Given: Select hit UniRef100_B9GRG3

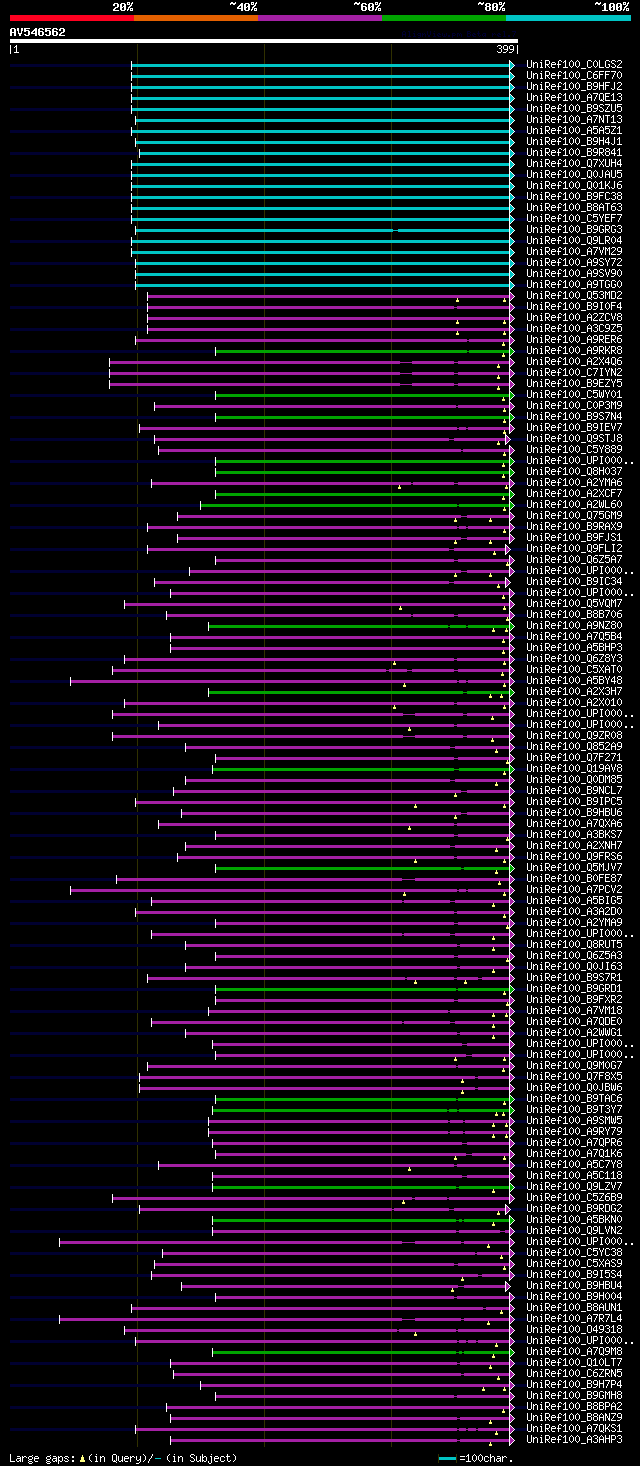Looking at the screenshot, I should pyautogui.click(x=573, y=230).
